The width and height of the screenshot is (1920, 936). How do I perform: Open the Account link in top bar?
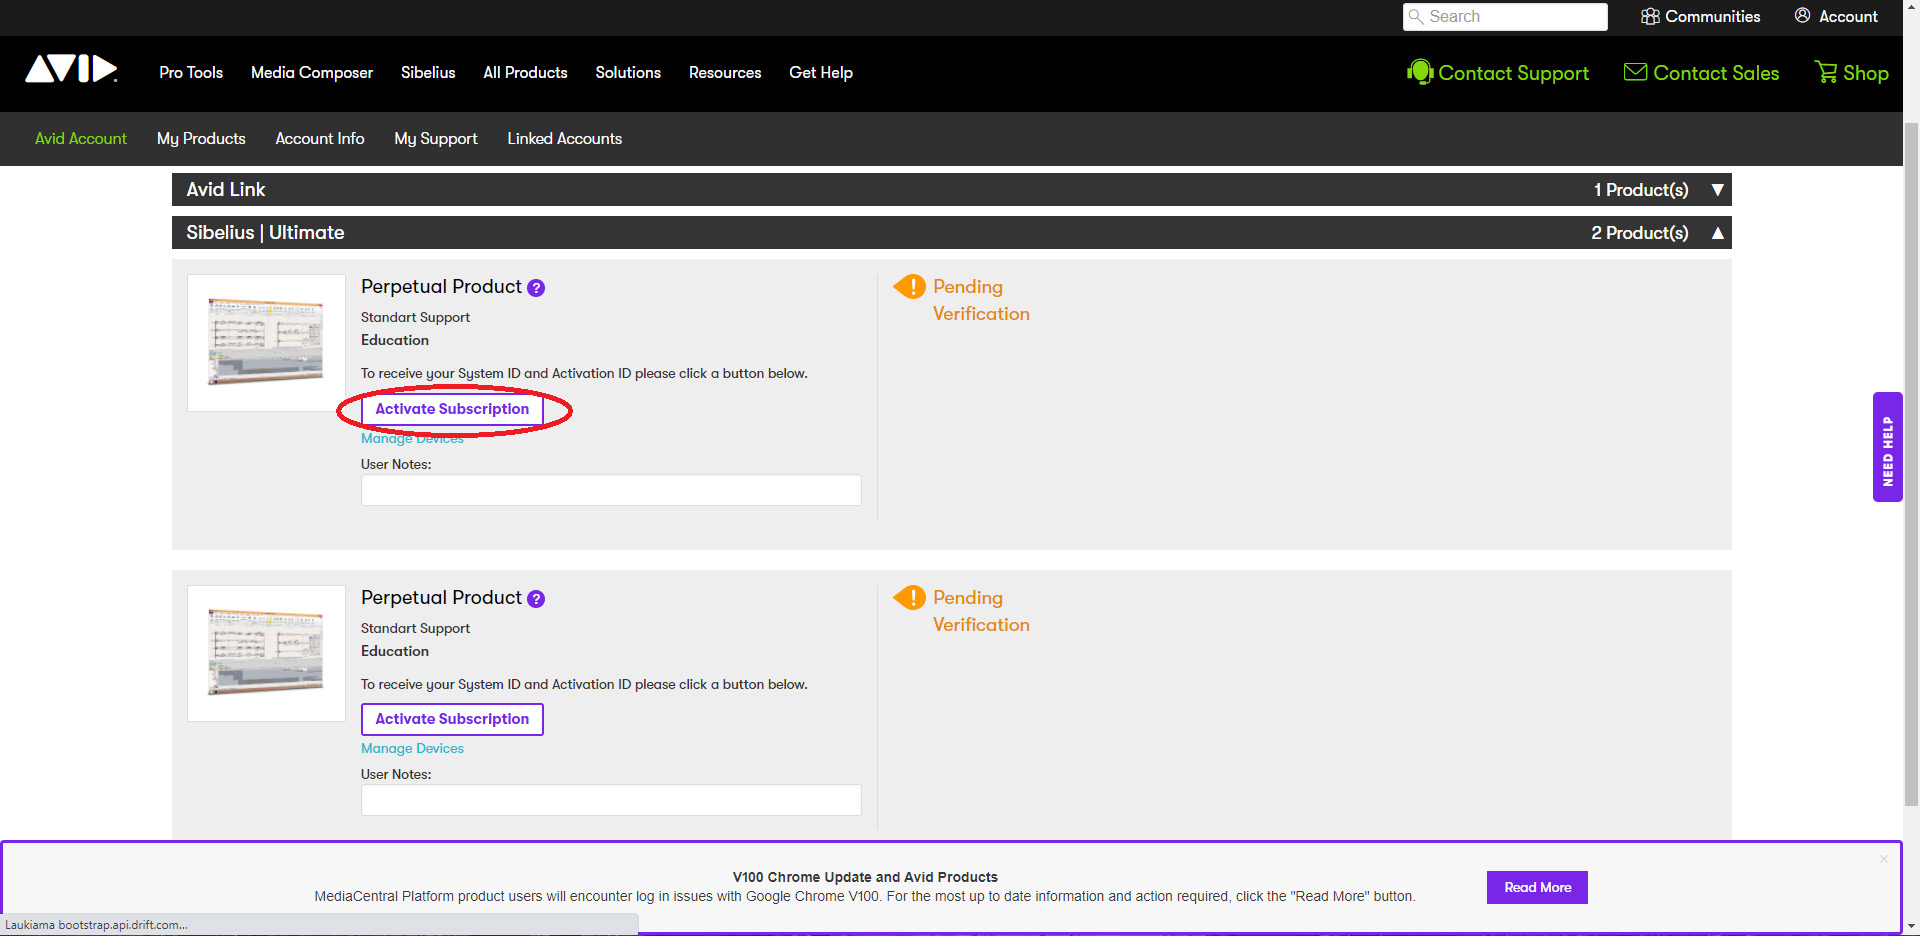pyautogui.click(x=1848, y=16)
